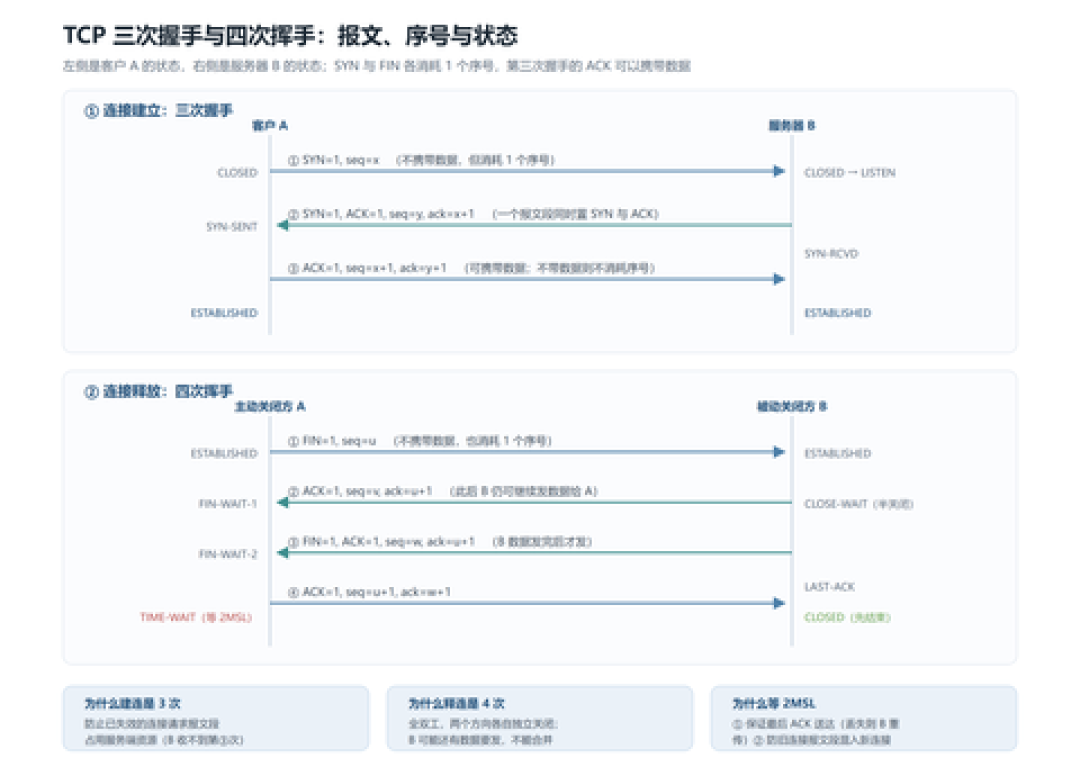Click the 'ACK=1, seq=v, ack=u+1' label
The image size is (1080, 776).
point(367,491)
